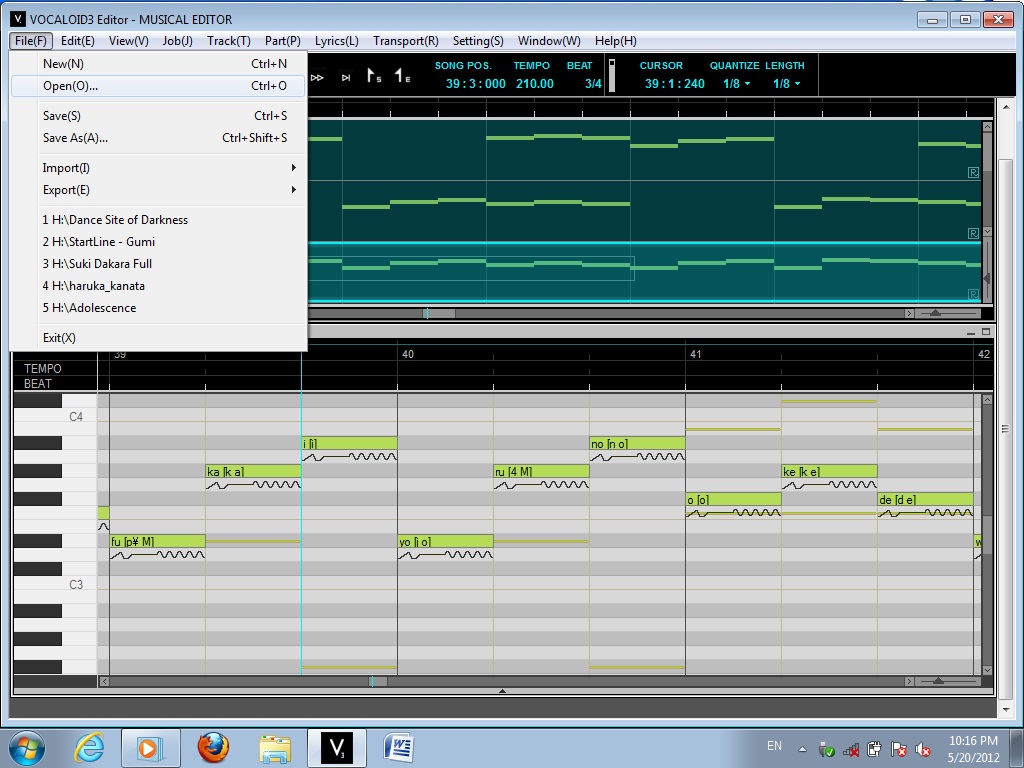Click the Windows Start orb
This screenshot has height=768, width=1024.
[x=27, y=748]
